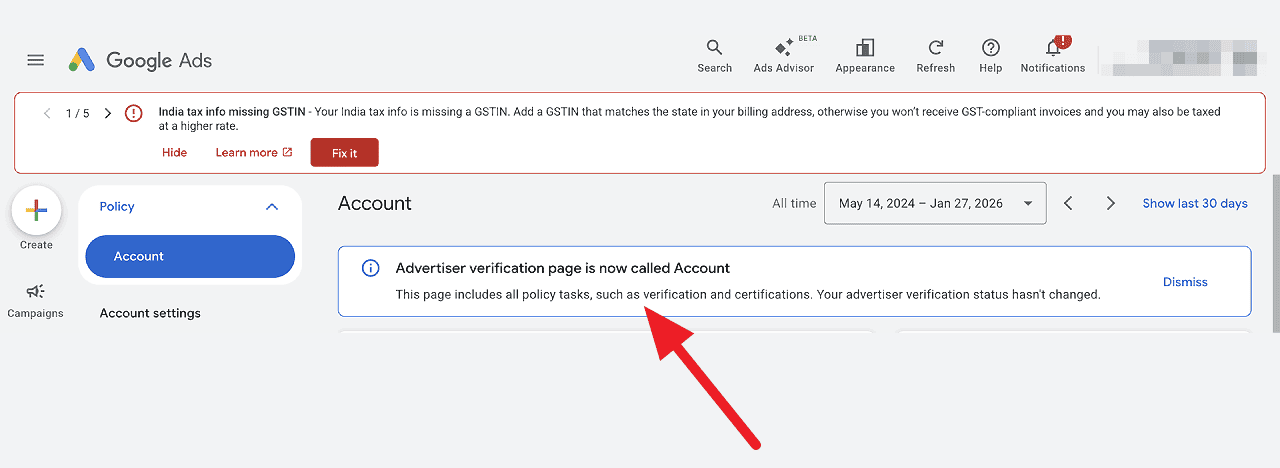View Notifications bell alerts
This screenshot has width=1280, height=468.
[x=1052, y=56]
